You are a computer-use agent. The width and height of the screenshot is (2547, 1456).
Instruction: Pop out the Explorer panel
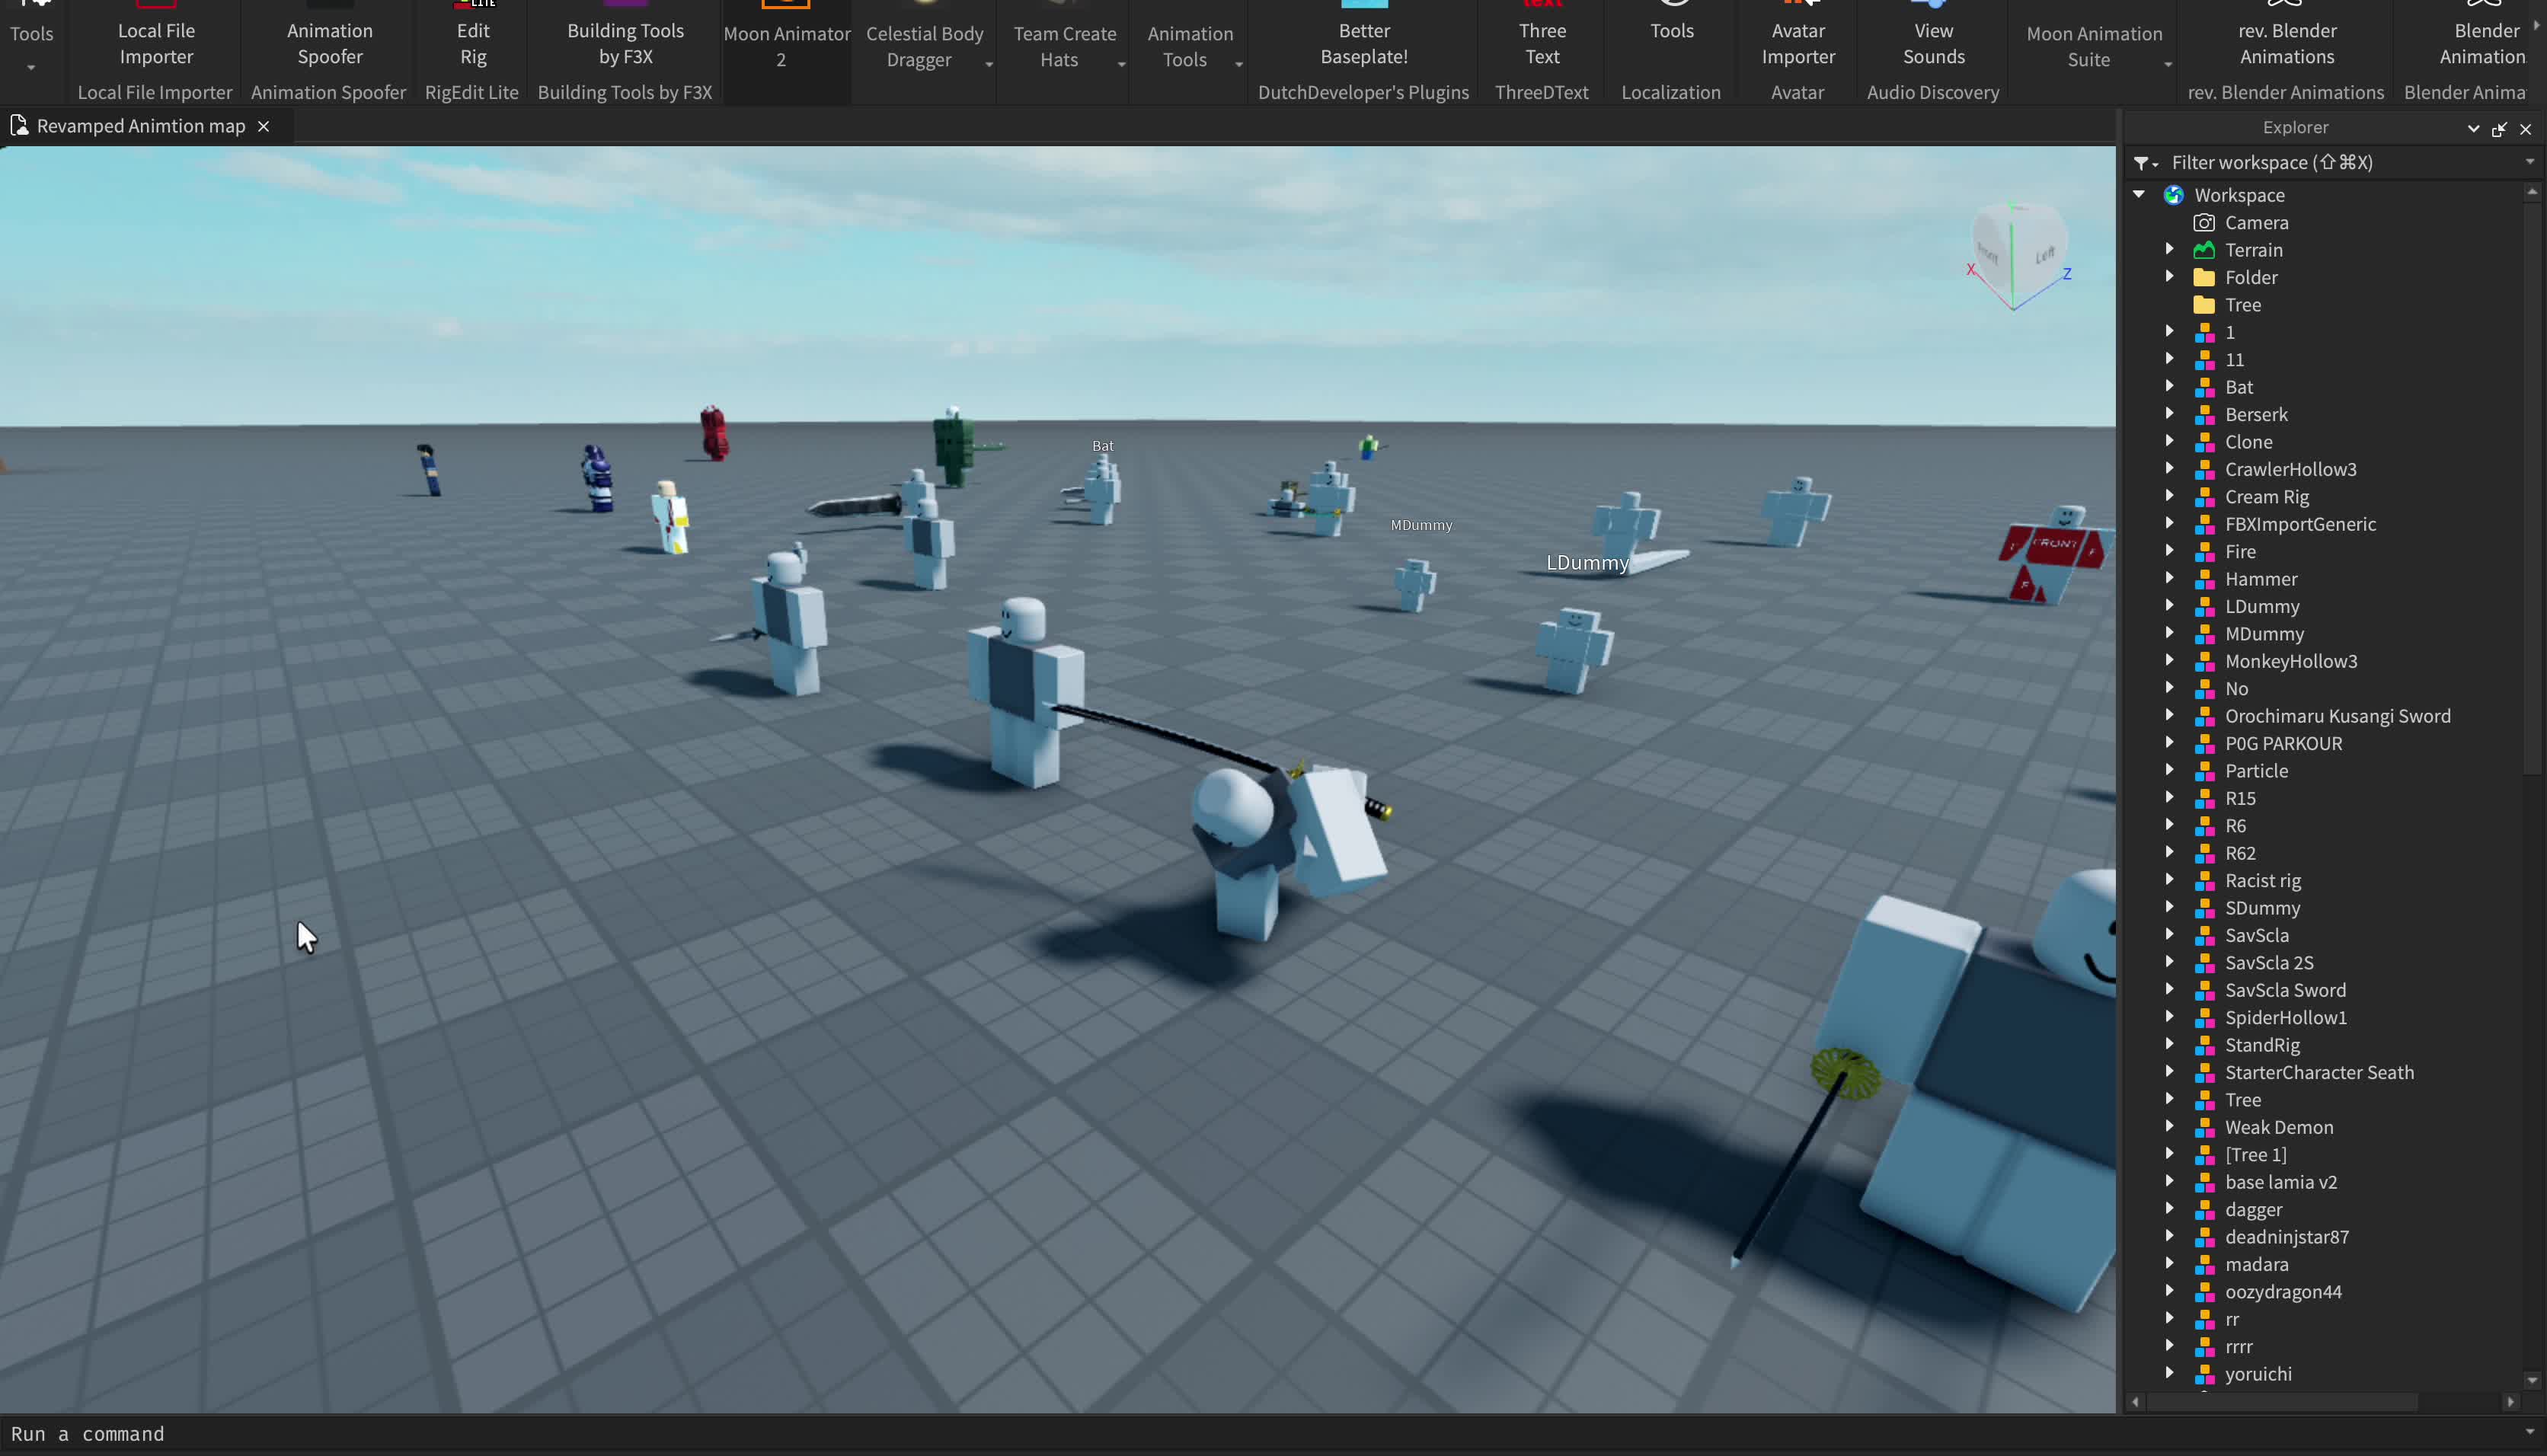(2498, 129)
